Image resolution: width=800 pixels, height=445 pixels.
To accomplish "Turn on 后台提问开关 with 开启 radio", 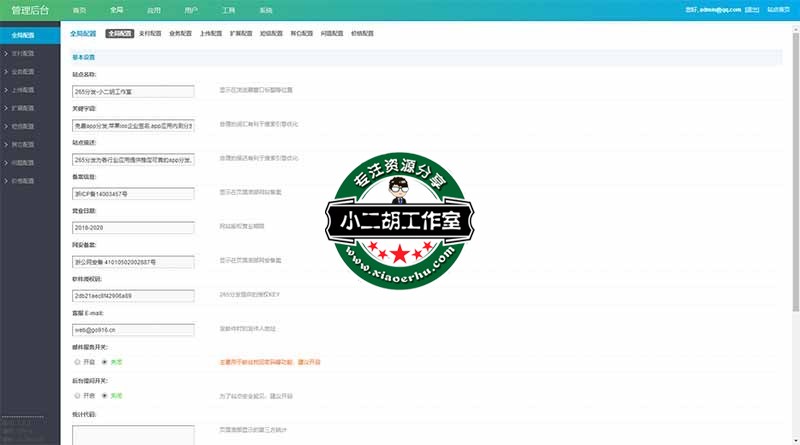I will tap(78, 396).
